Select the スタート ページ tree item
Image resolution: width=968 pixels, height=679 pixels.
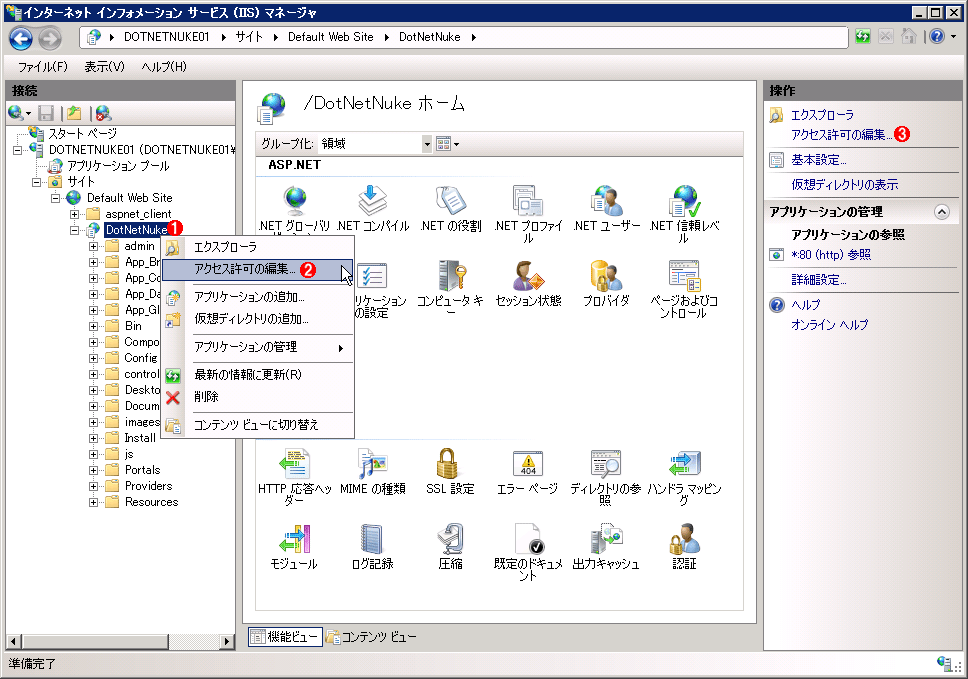(82, 134)
